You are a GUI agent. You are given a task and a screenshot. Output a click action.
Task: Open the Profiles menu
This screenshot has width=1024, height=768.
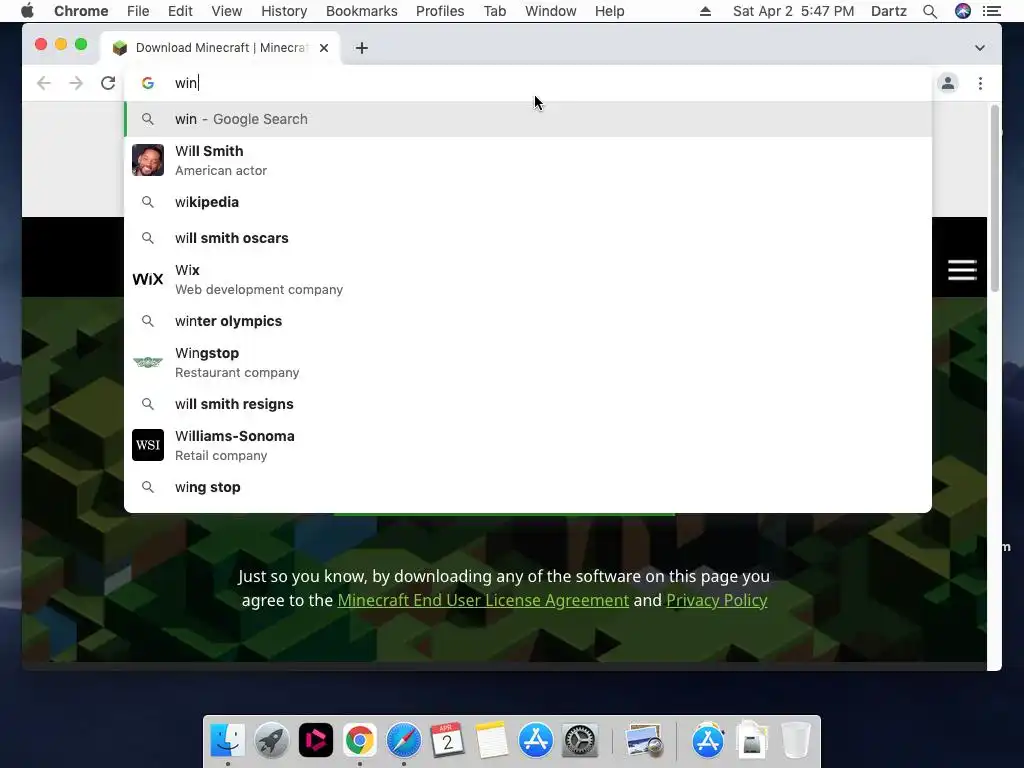[440, 11]
